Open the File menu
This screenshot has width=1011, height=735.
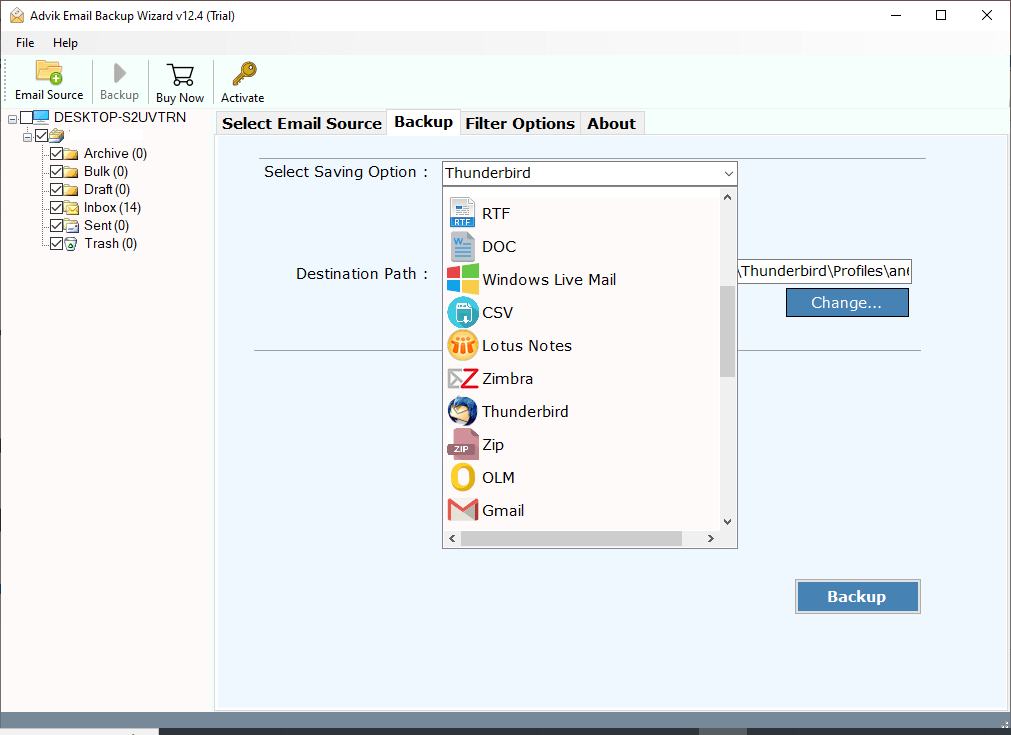pos(25,43)
